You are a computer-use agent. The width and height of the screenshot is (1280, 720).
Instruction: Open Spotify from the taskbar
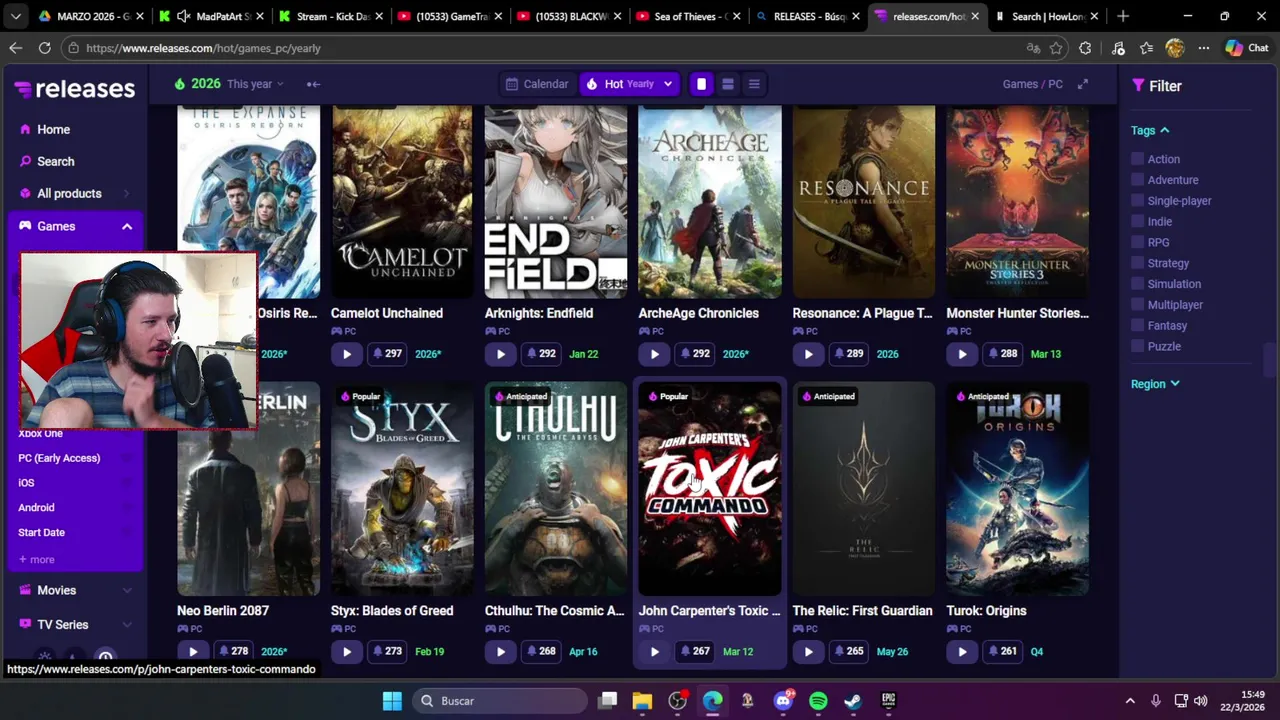pyautogui.click(x=818, y=701)
